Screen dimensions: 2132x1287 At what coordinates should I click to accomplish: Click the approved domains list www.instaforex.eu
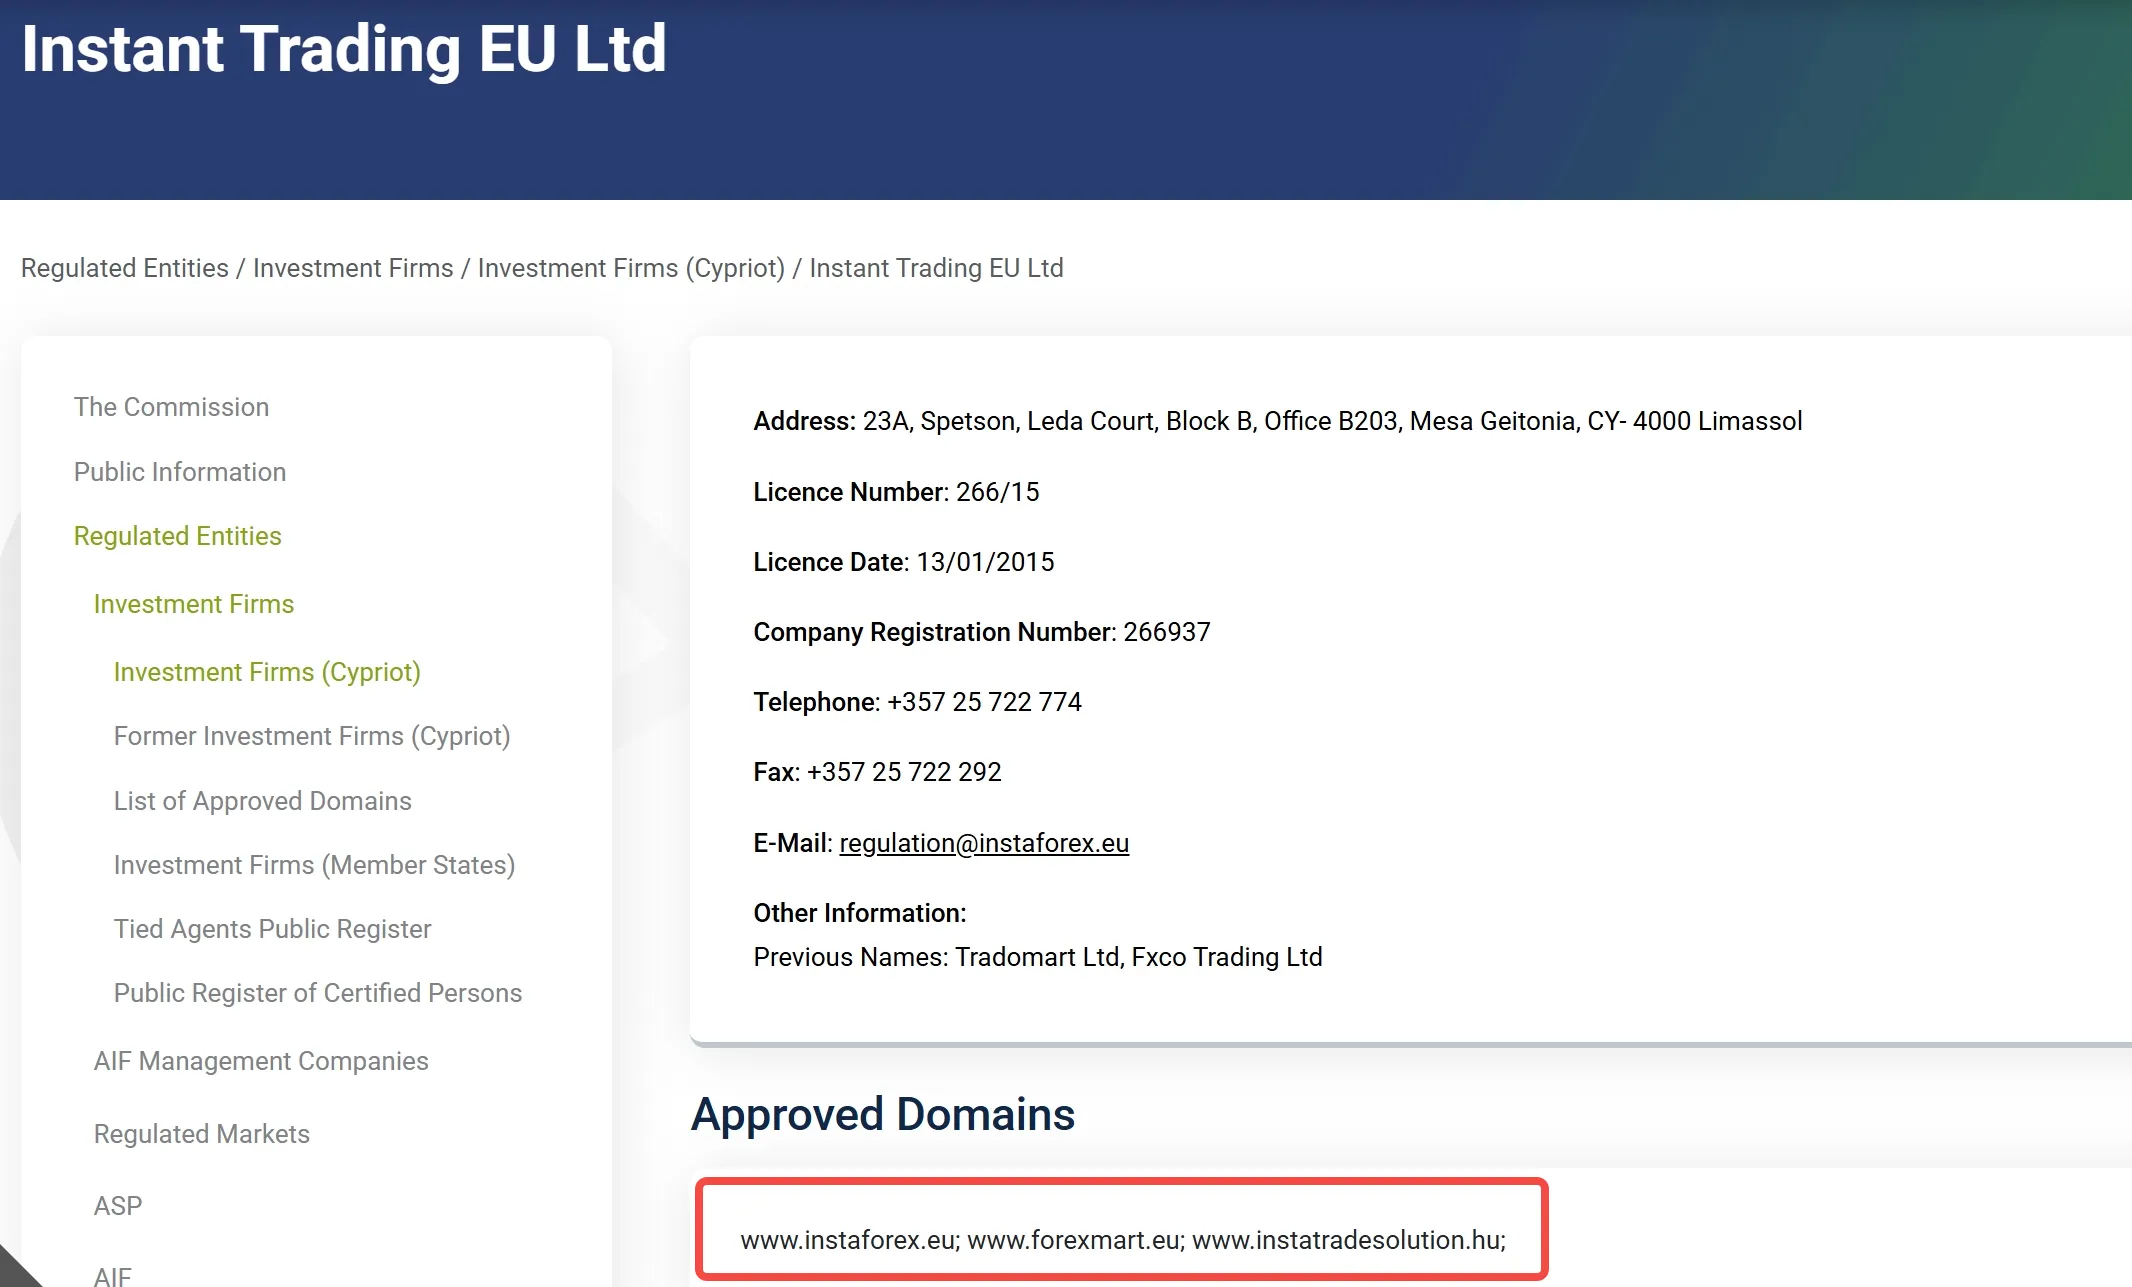(x=1123, y=1240)
